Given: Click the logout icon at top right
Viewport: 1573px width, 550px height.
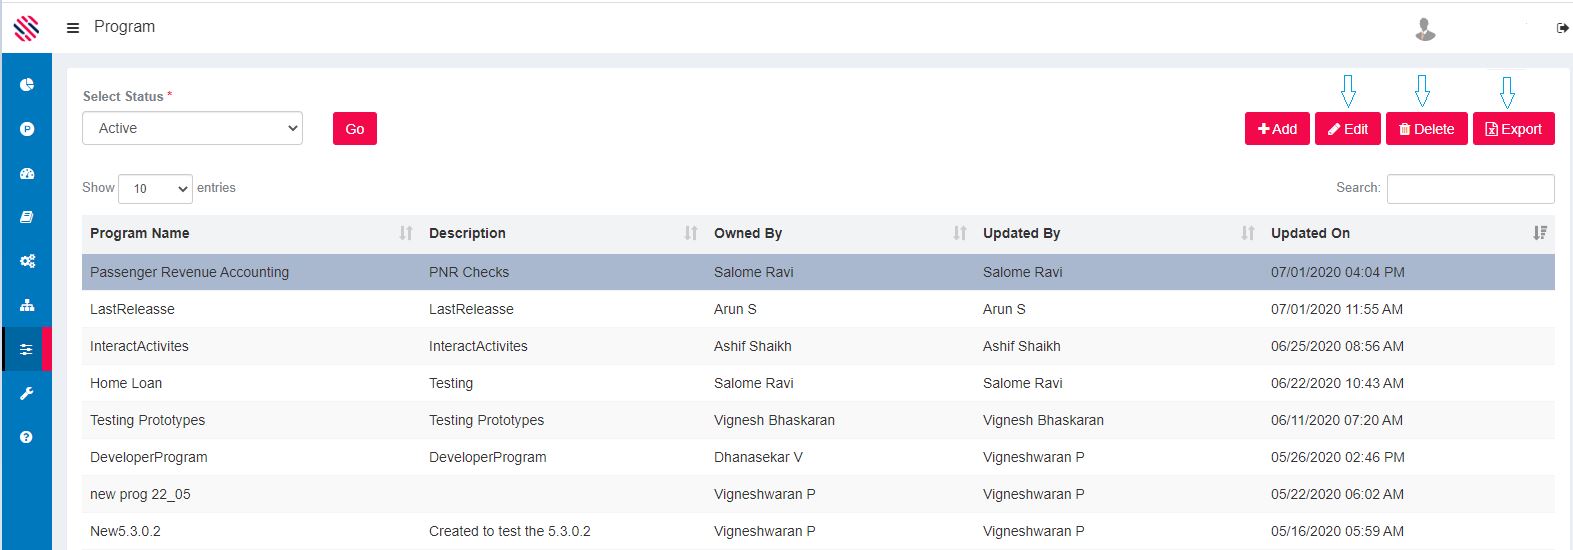Looking at the screenshot, I should coord(1562,28).
